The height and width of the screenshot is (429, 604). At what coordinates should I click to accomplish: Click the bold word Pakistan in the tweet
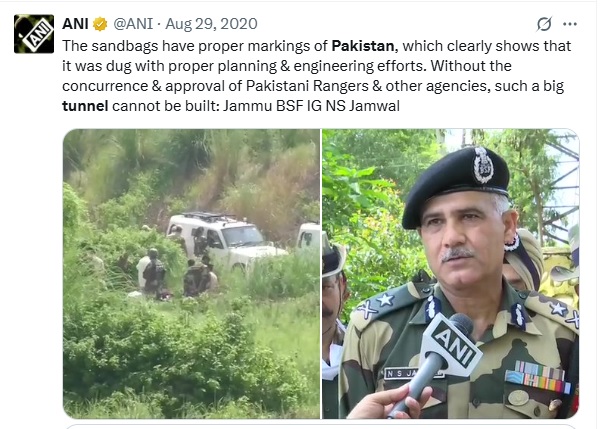point(363,46)
